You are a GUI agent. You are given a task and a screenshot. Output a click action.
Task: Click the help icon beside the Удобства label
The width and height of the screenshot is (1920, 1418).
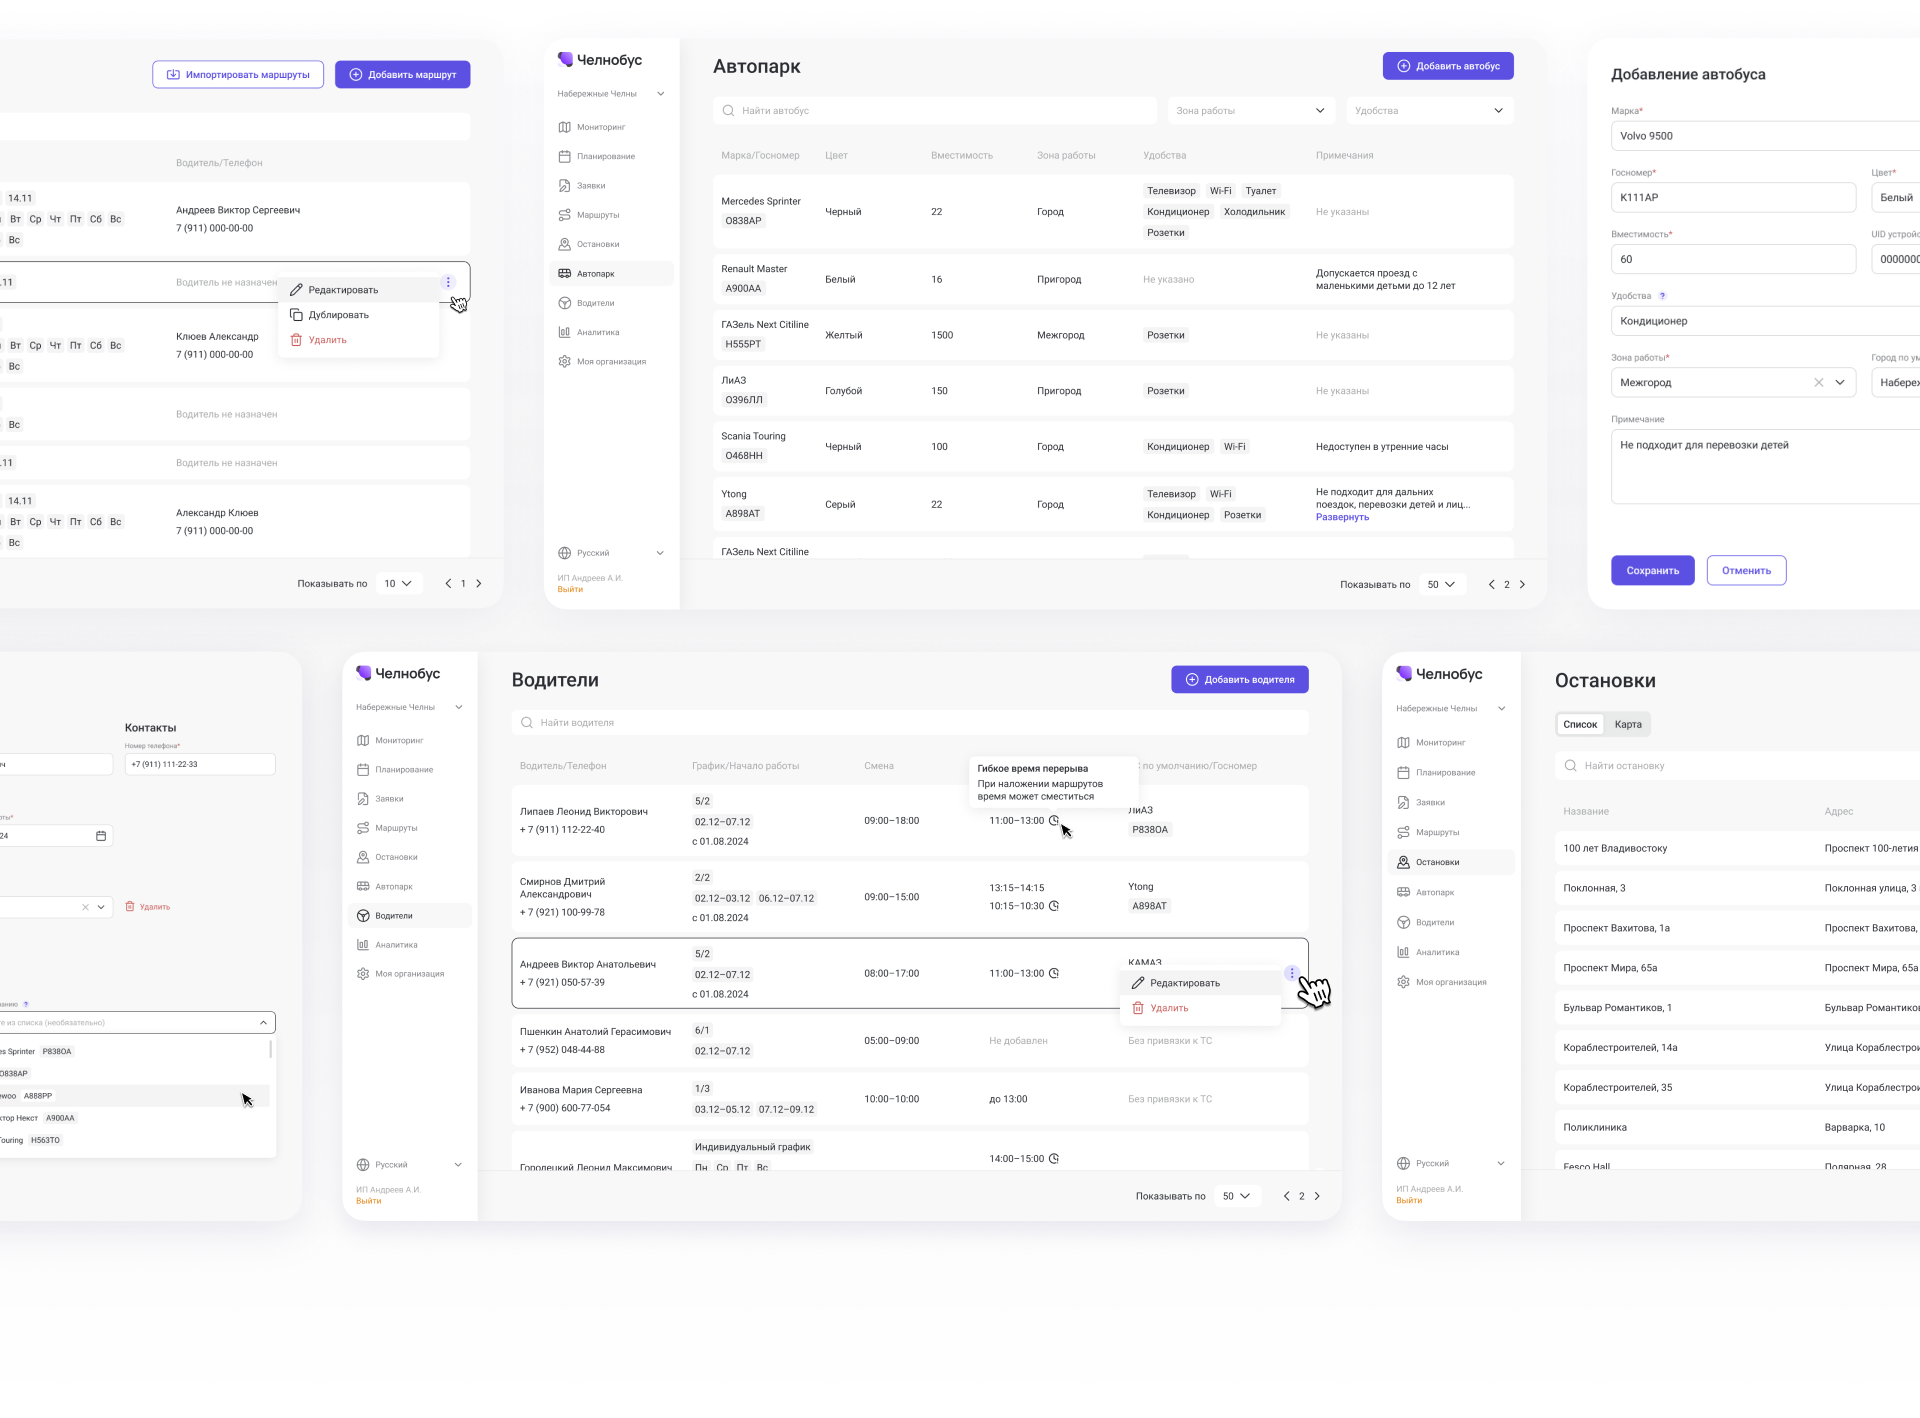(x=1663, y=296)
